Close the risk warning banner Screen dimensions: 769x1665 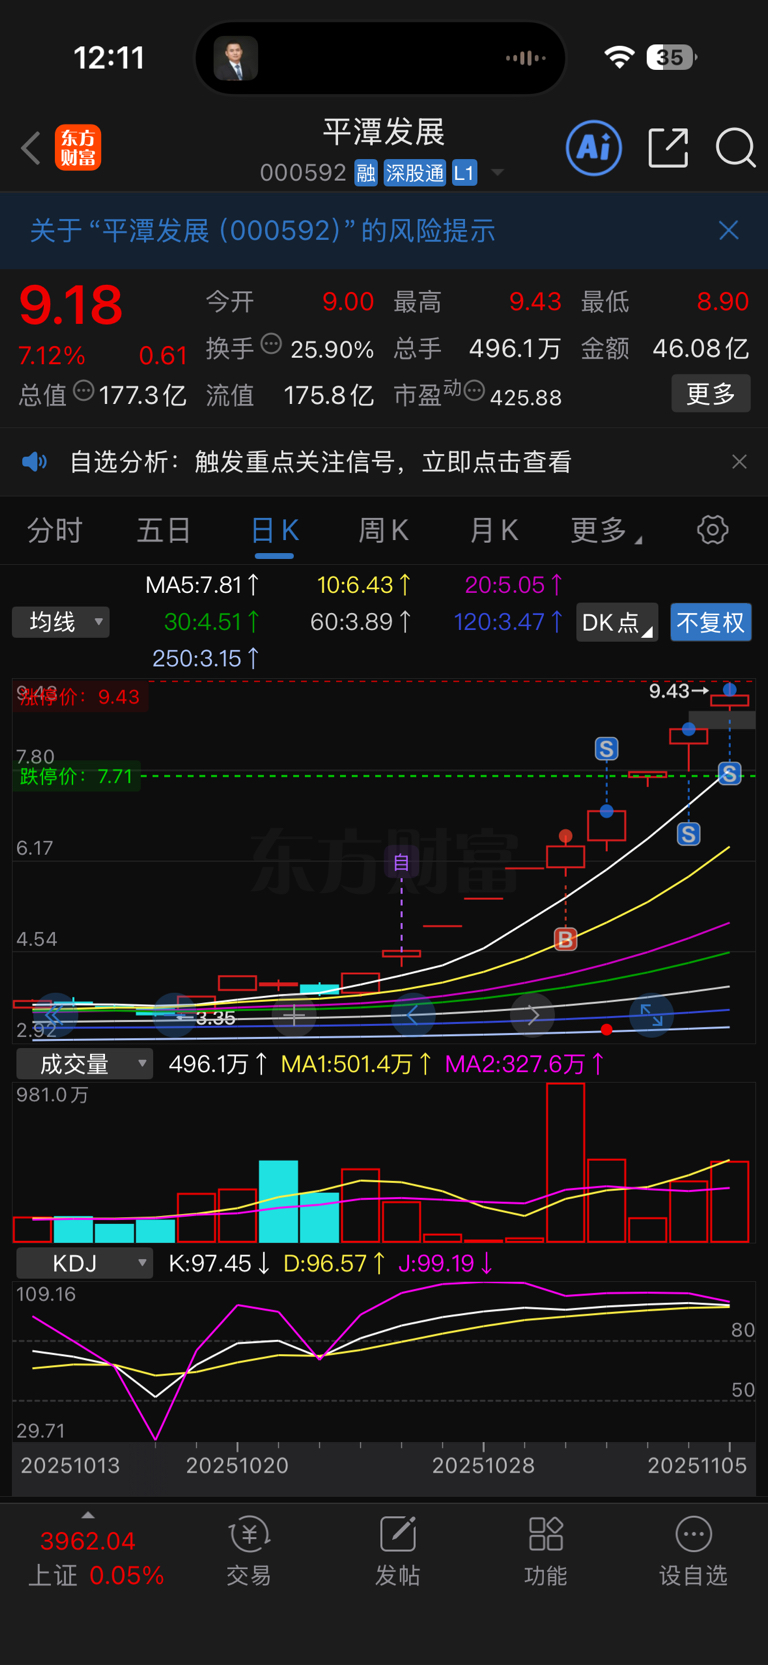coord(729,230)
